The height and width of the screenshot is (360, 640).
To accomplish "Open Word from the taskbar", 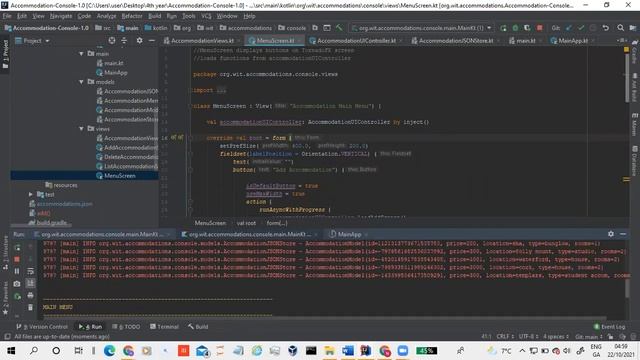I will [x=348, y=351].
